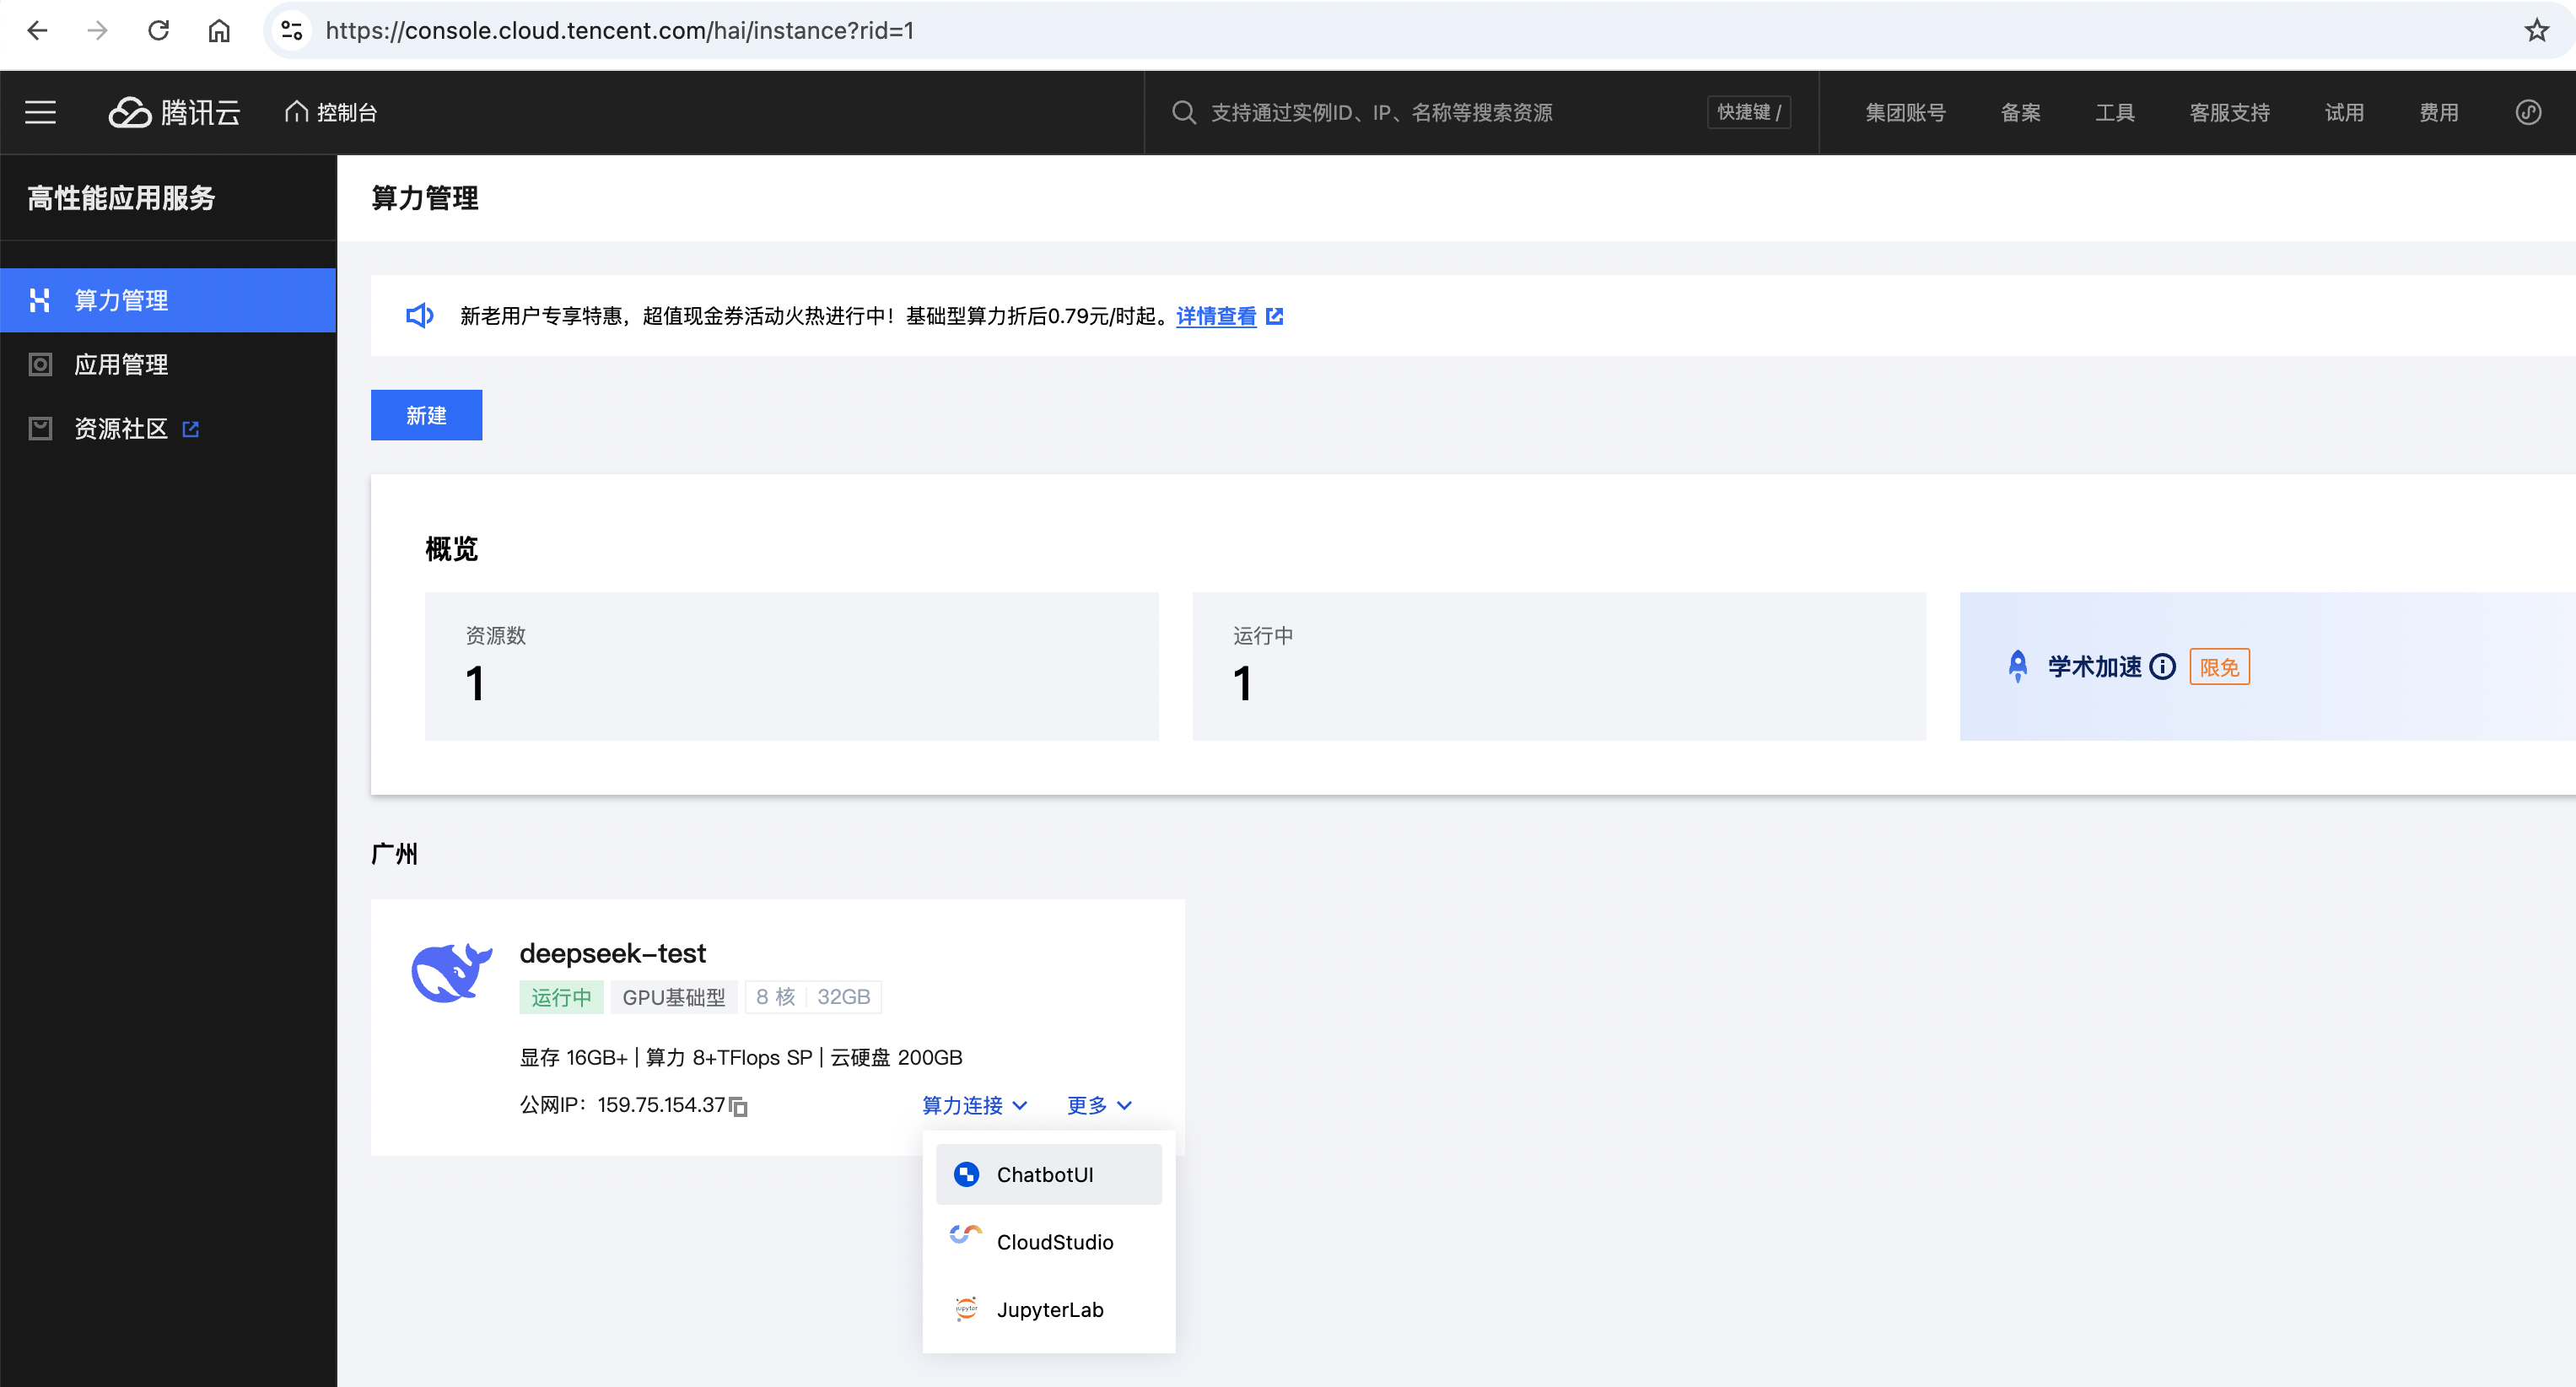Click external-link icon after 详情查看
Viewport: 2576px width, 1387px height.
tap(1274, 316)
